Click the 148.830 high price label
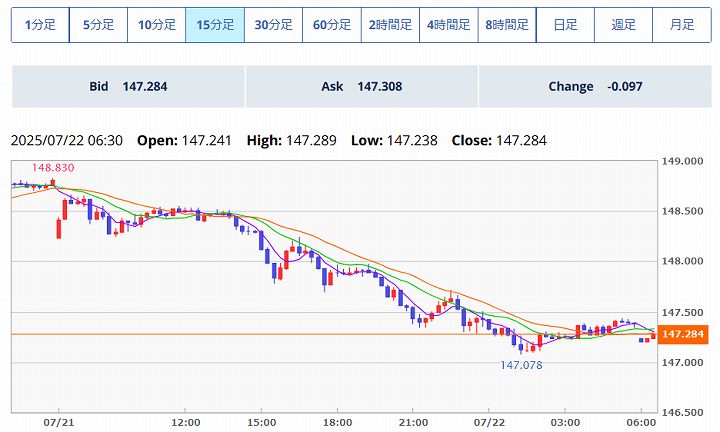 53,168
